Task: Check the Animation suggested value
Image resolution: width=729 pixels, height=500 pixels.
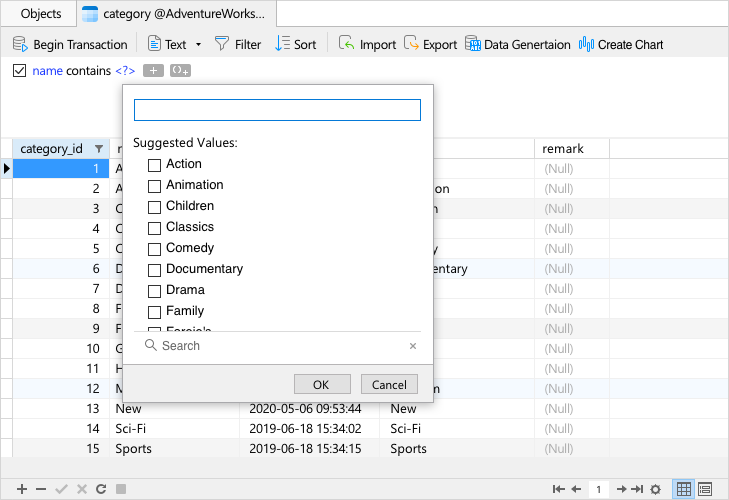Action: [154, 186]
